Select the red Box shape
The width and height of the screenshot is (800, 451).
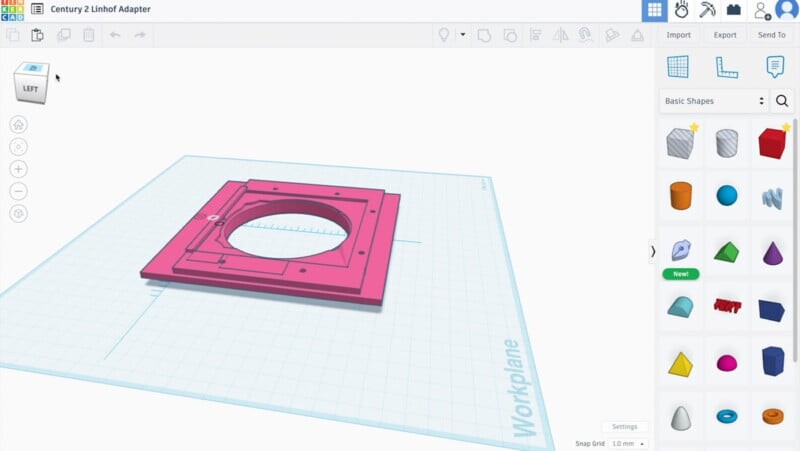pyautogui.click(x=772, y=143)
